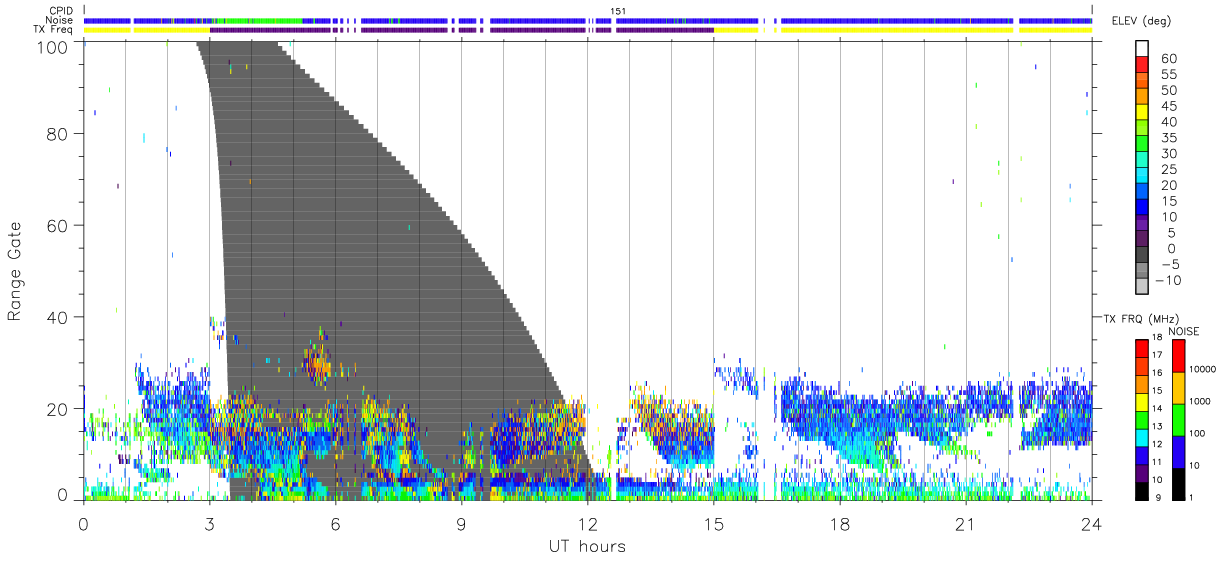Click the '9' label on TX FRQ scale

point(1157,497)
